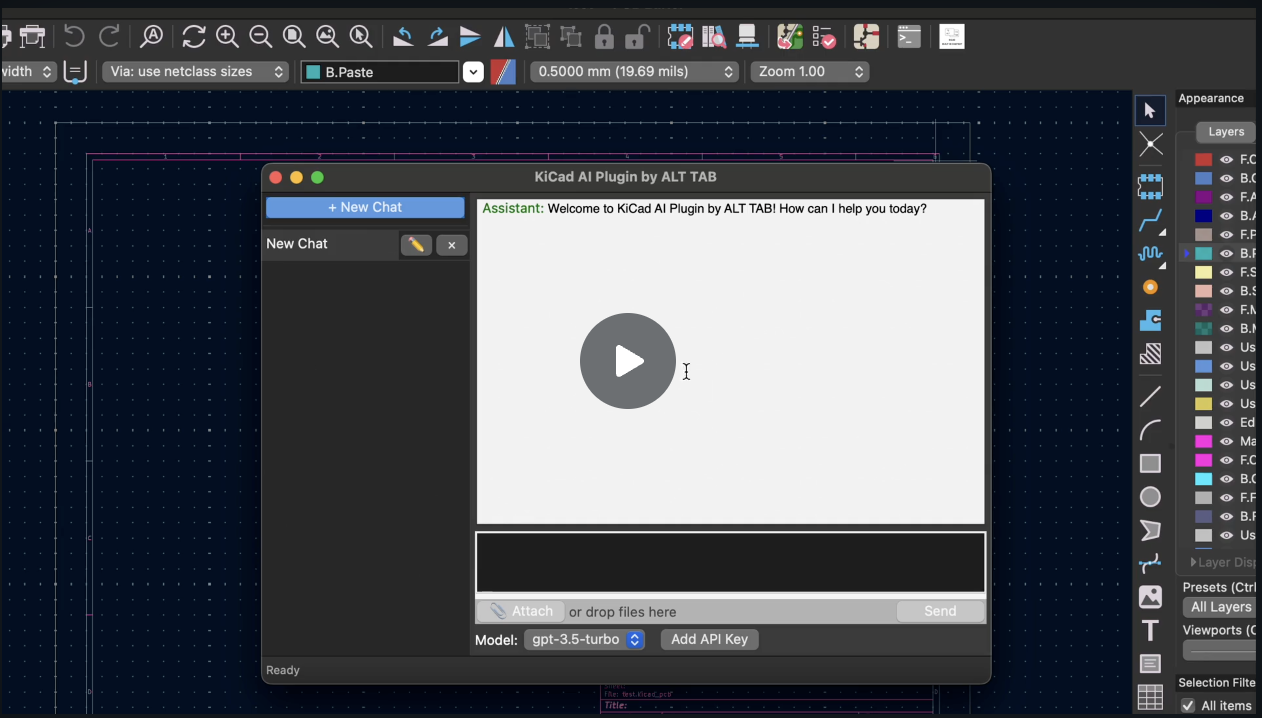Toggle eye for teal B.Paste layer
This screenshot has width=1262, height=718.
[x=1226, y=254]
